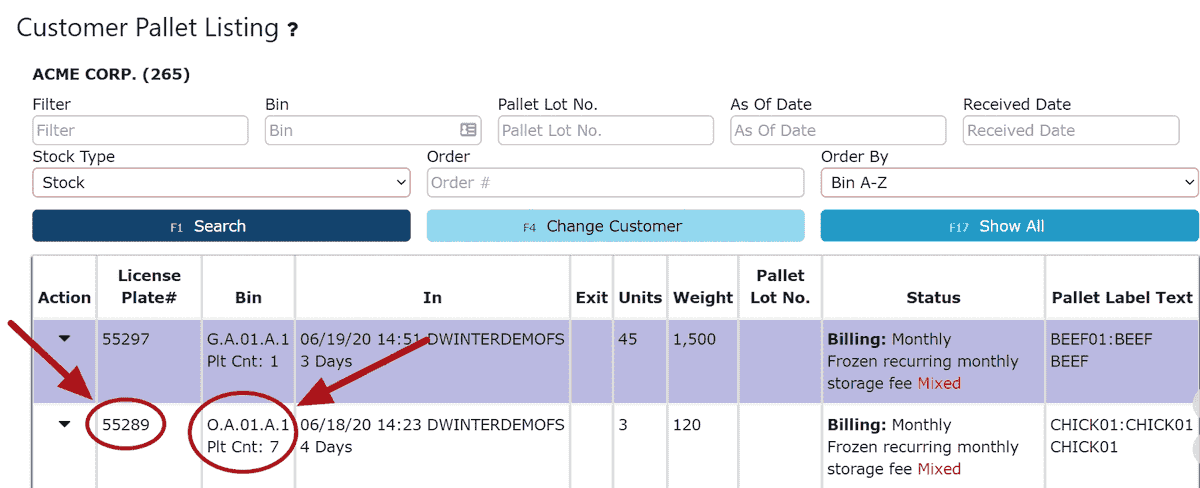Focus the Order # input field
The height and width of the screenshot is (488, 1200).
(615, 182)
